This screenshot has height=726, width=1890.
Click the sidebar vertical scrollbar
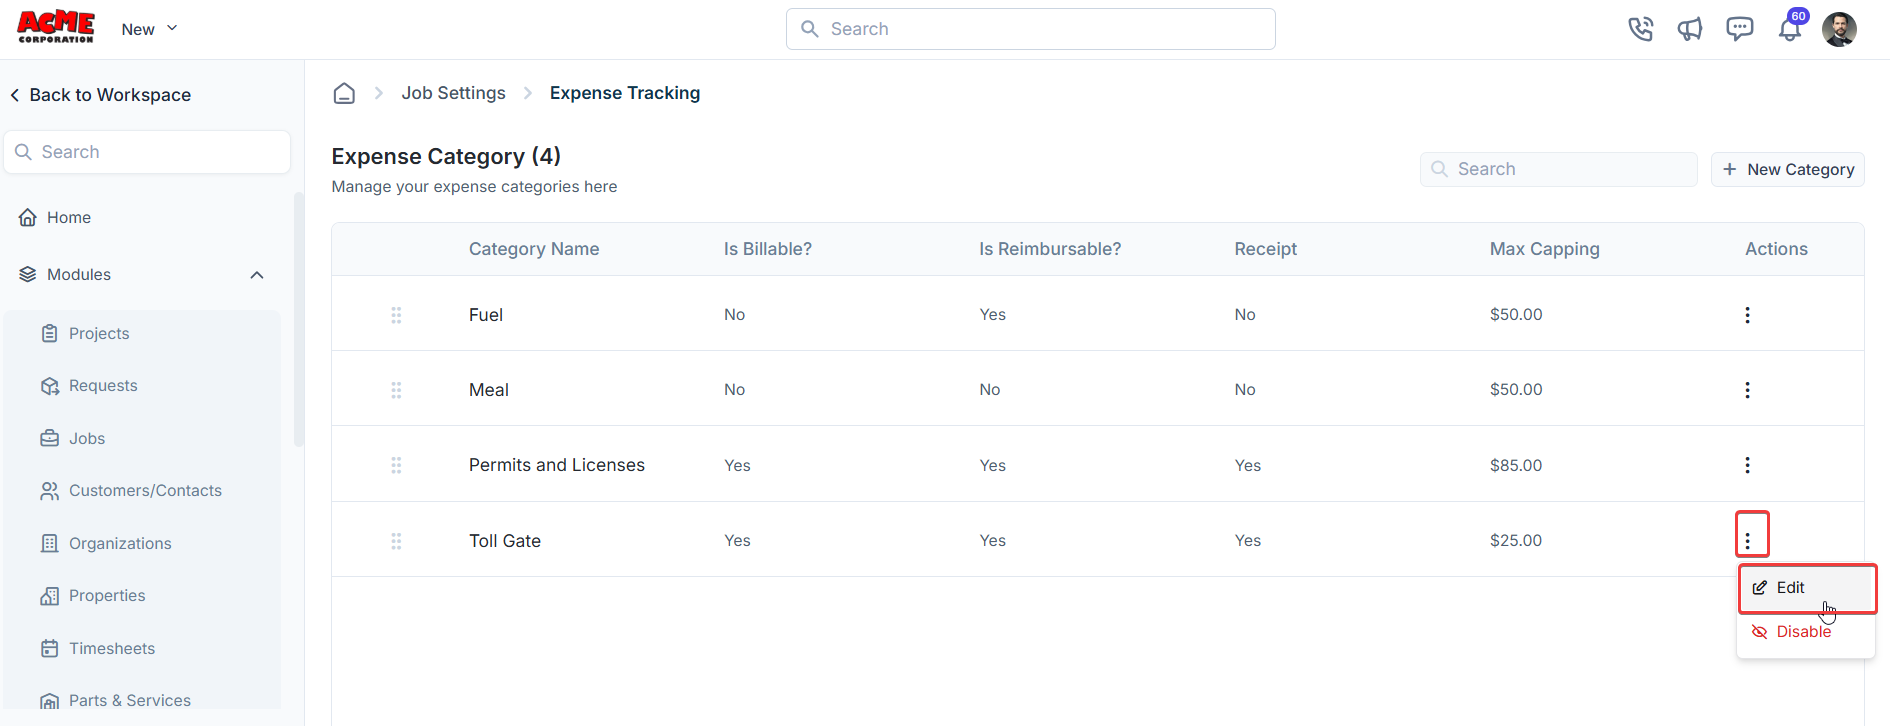298,320
